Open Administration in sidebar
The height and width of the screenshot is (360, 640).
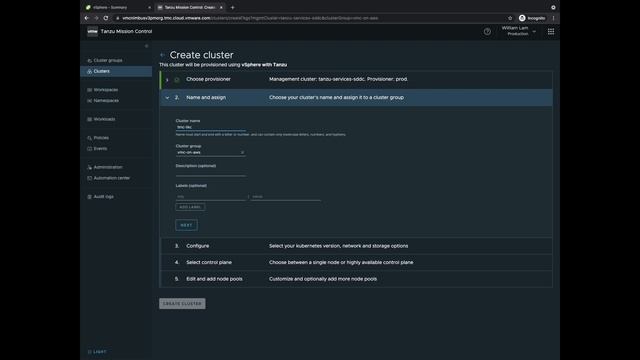pos(108,167)
